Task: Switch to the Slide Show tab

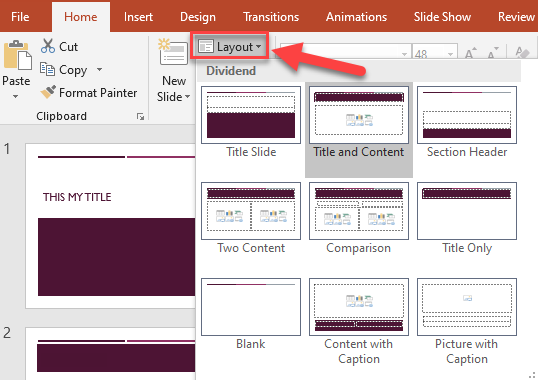Action: tap(442, 17)
